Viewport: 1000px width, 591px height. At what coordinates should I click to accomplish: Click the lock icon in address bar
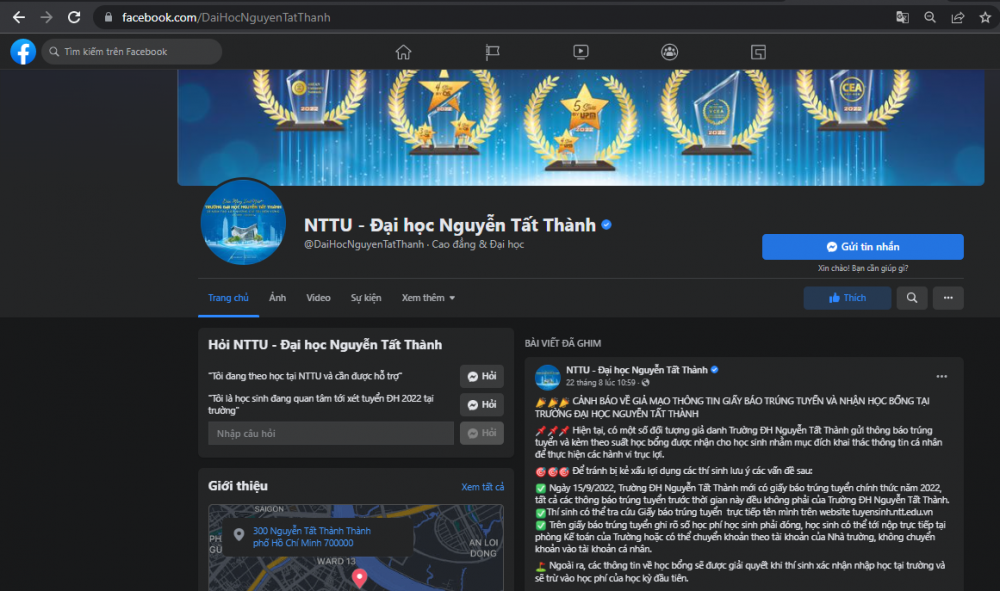108,17
